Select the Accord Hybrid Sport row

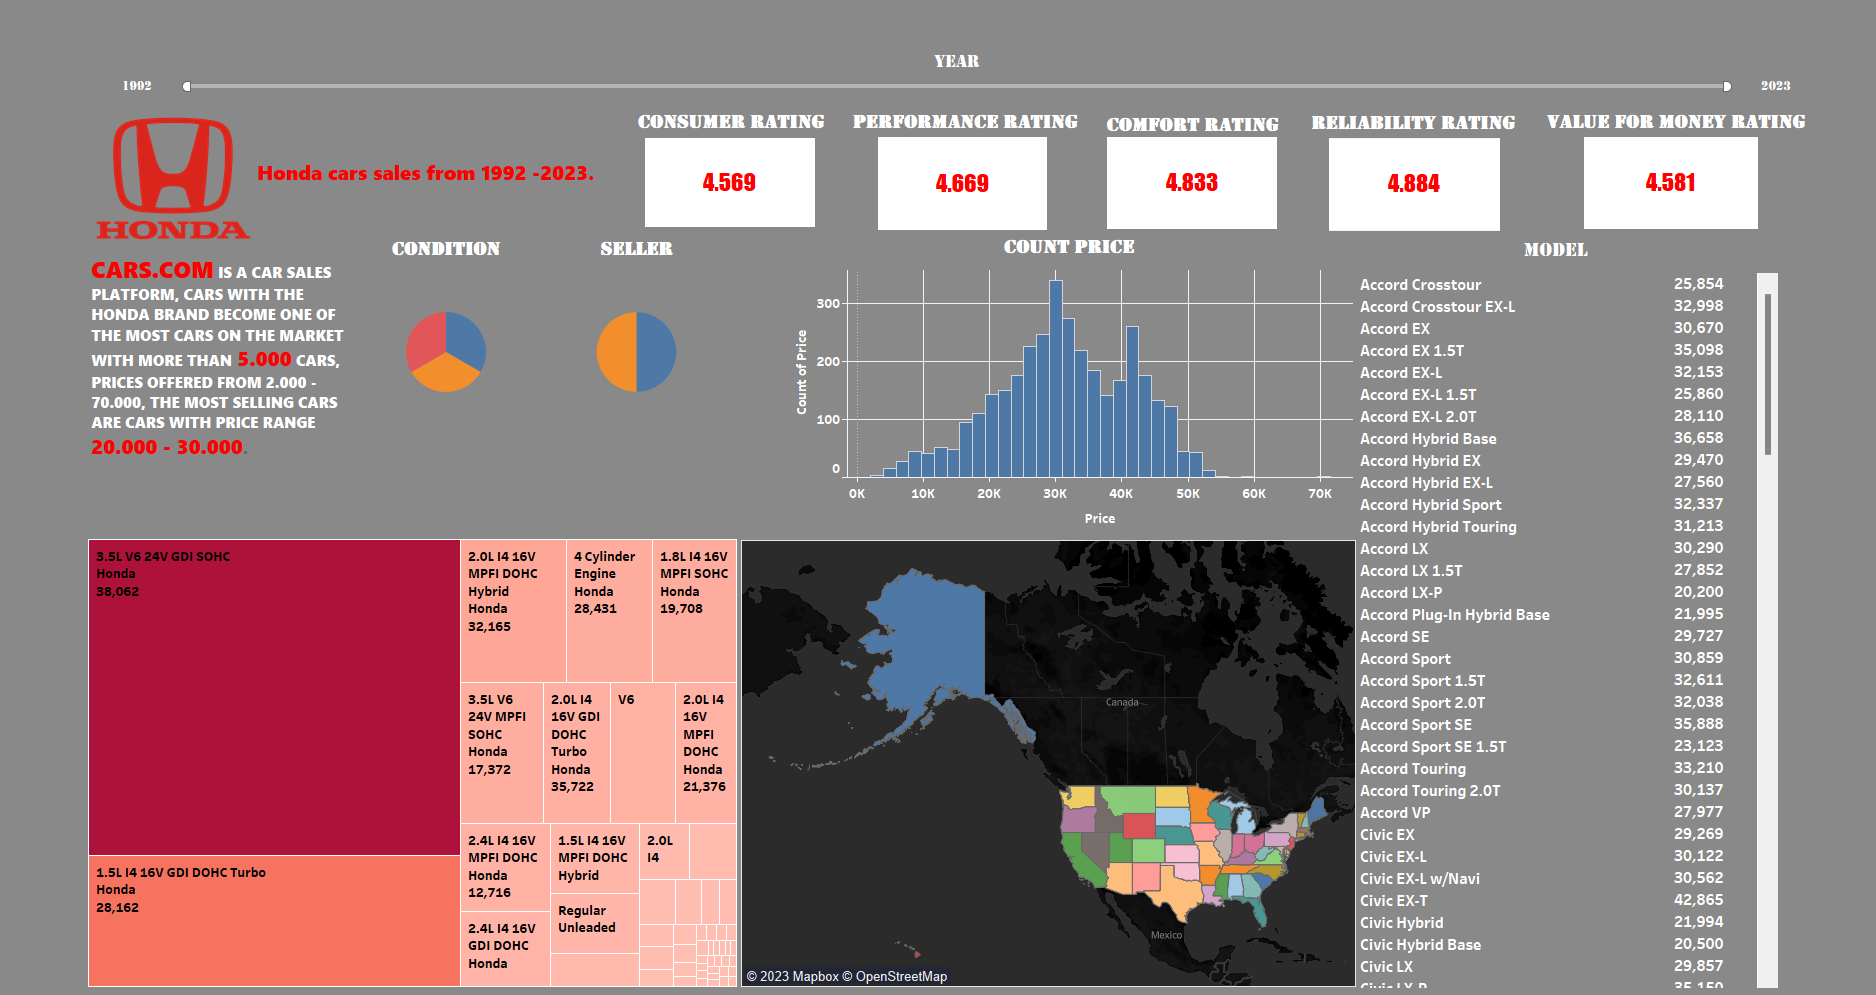point(1541,505)
